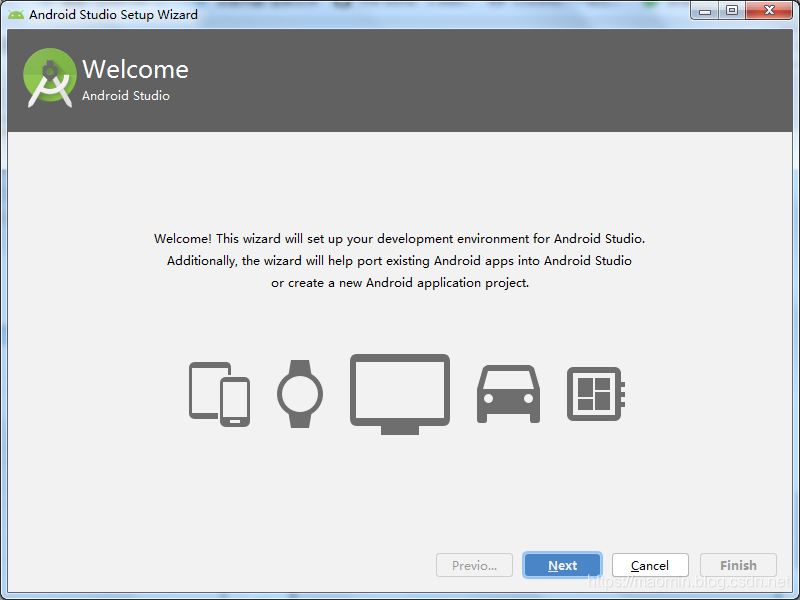Click the disabled Previous button
Image resolution: width=800 pixels, height=600 pixels.
(474, 565)
